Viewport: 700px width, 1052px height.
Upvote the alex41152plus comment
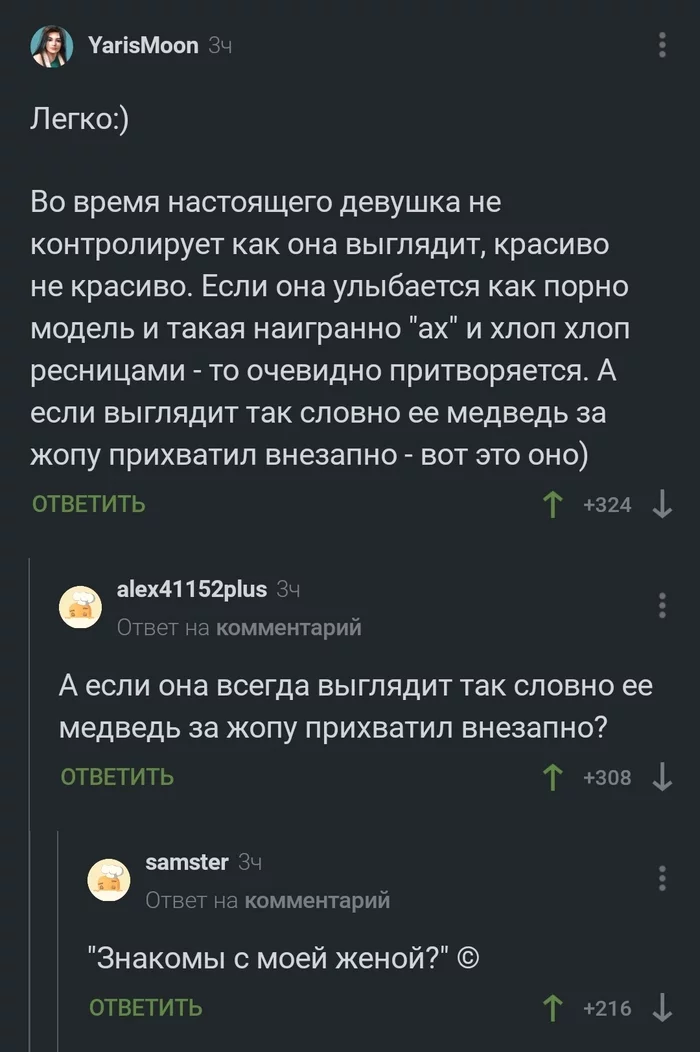(552, 777)
